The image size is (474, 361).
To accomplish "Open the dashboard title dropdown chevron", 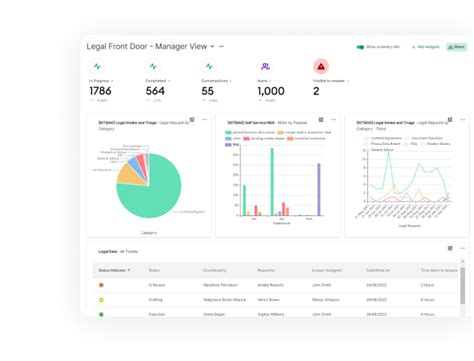I will 212,46.
